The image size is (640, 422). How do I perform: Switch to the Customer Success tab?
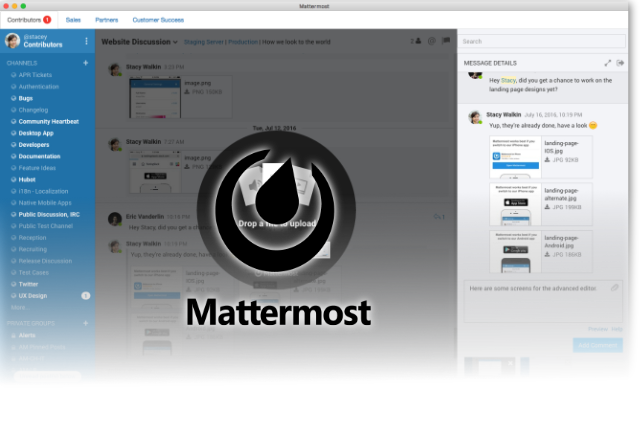[x=158, y=20]
